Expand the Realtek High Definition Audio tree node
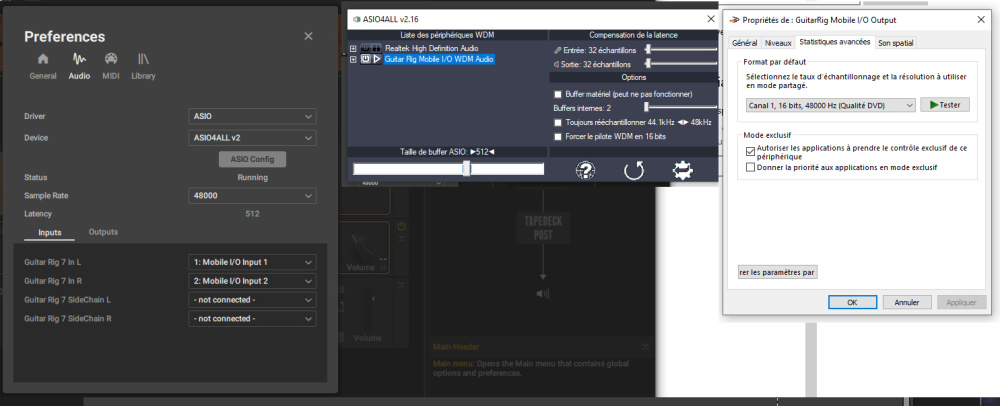 353,48
